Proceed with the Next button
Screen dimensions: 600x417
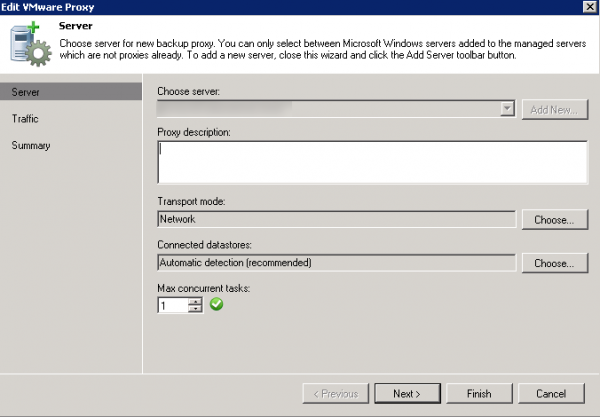coord(406,394)
